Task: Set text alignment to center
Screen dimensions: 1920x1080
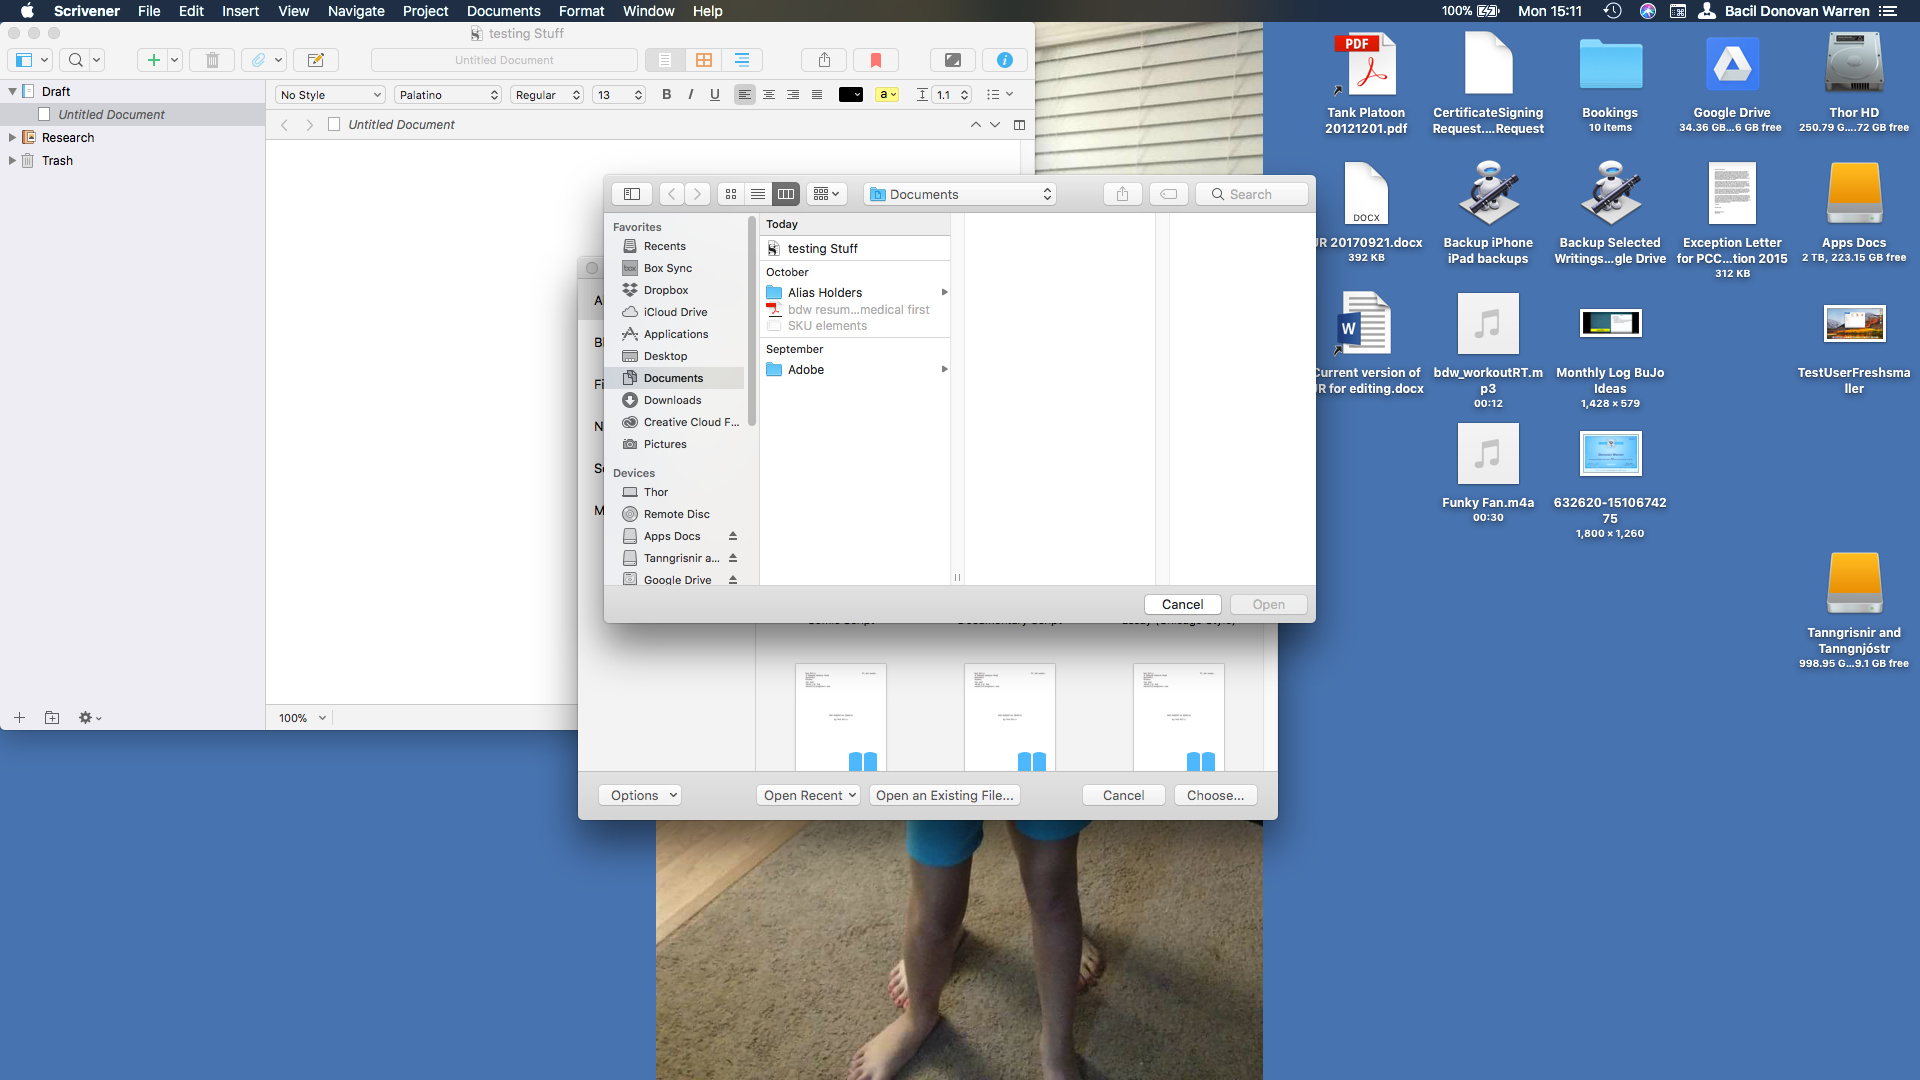Action: pyautogui.click(x=769, y=95)
